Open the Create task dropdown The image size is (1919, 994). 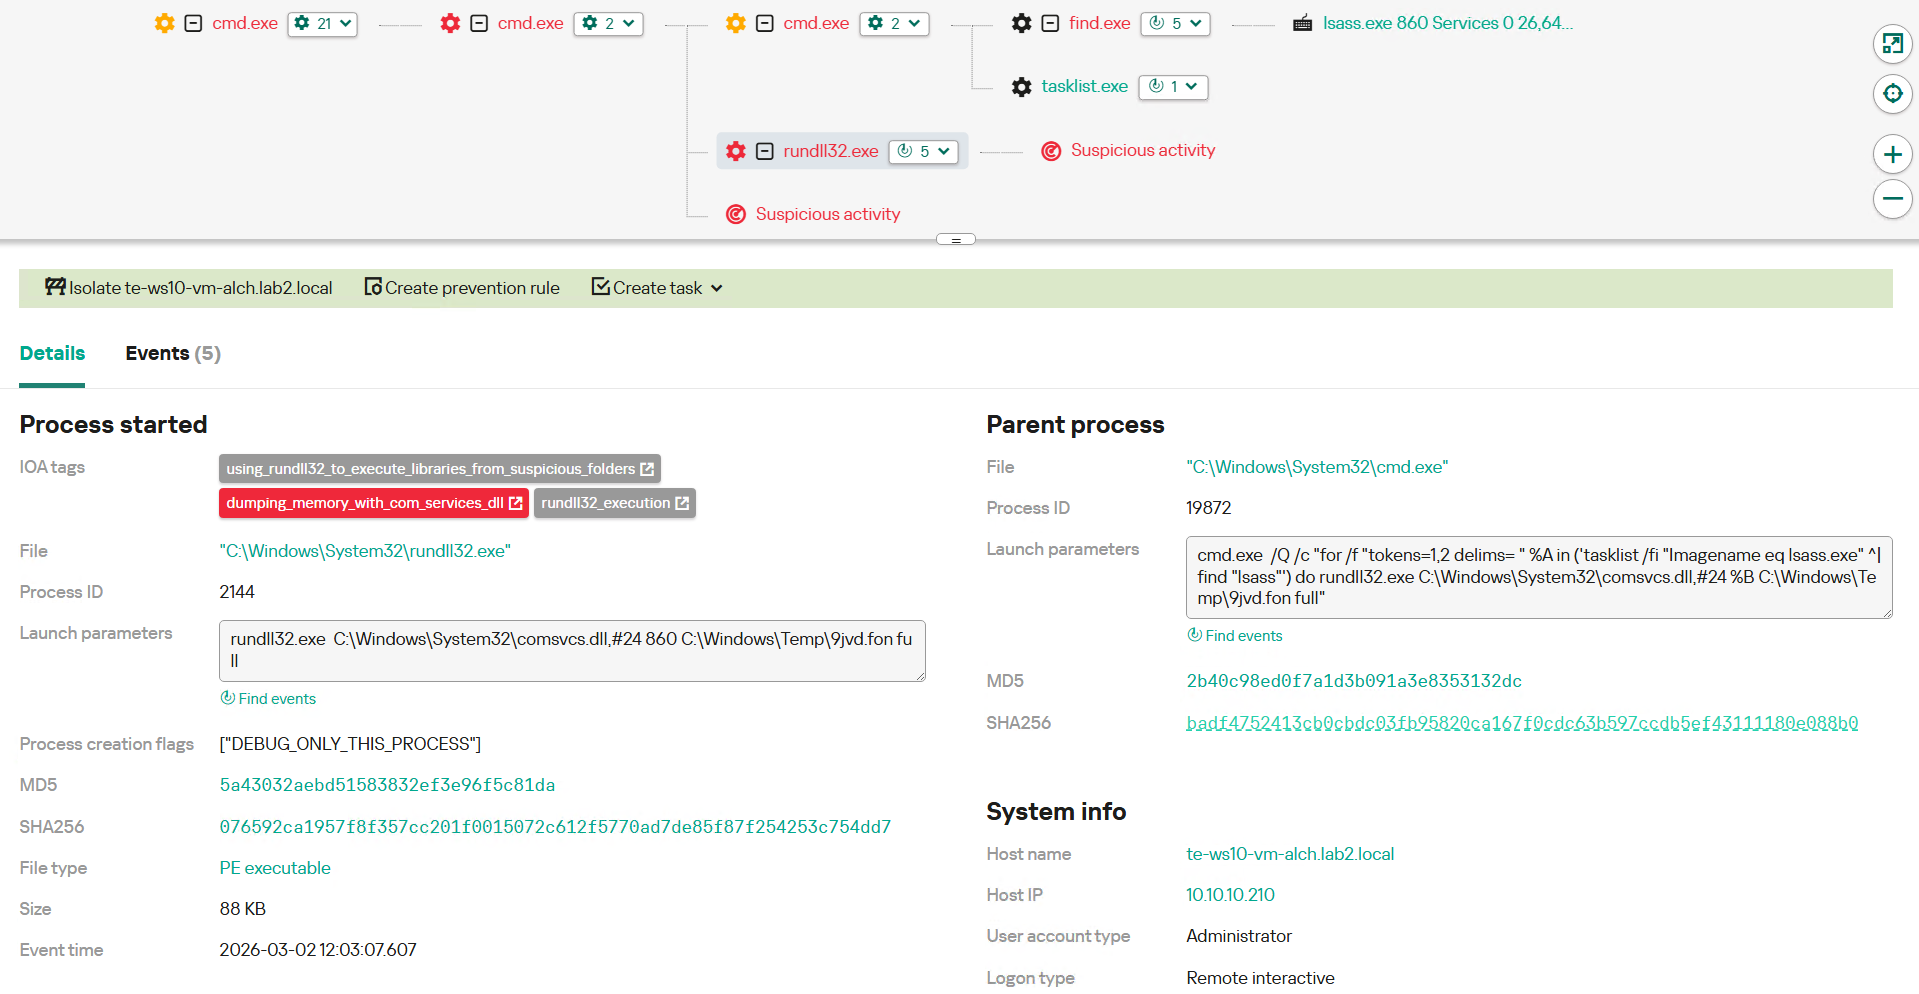[657, 288]
